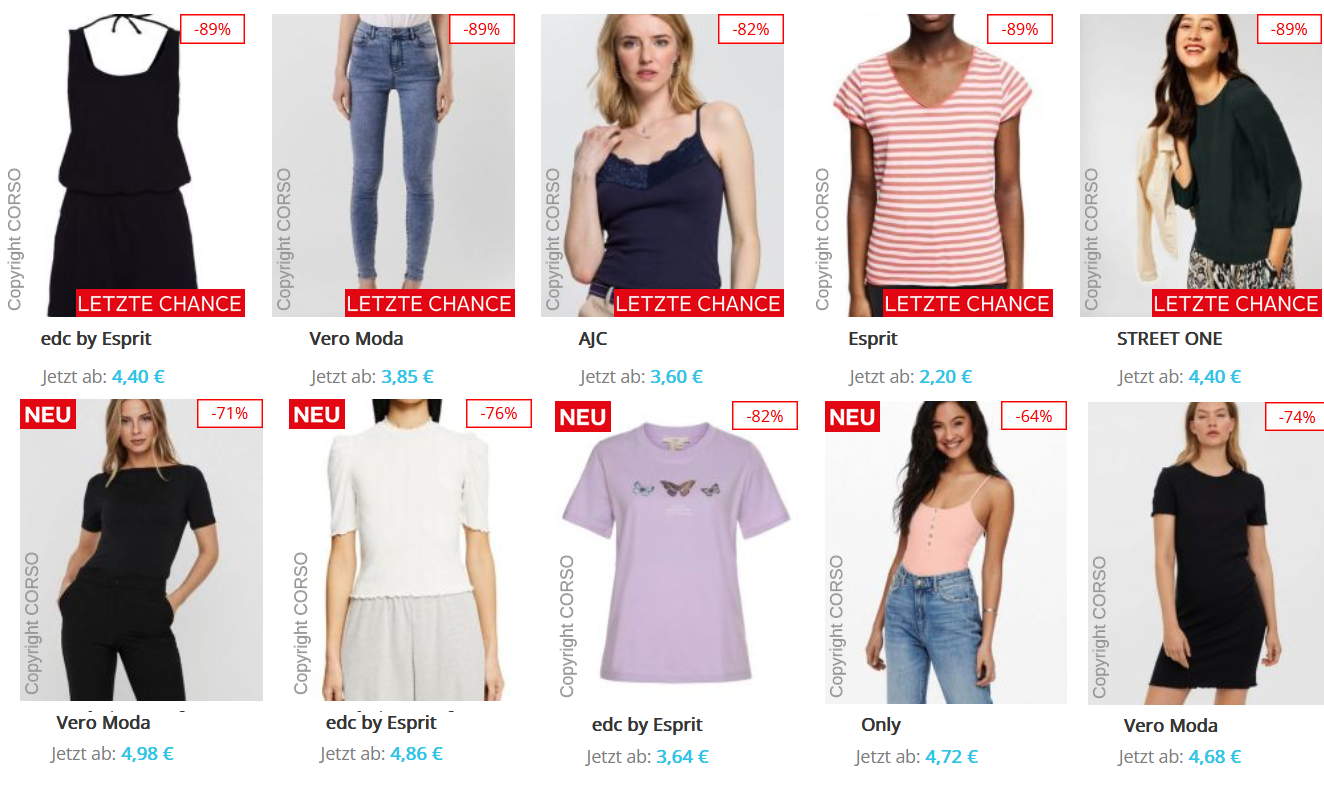
Task: Click LETZTE CHANCE banner on STREET ONE blouse
Action: 1236,303
